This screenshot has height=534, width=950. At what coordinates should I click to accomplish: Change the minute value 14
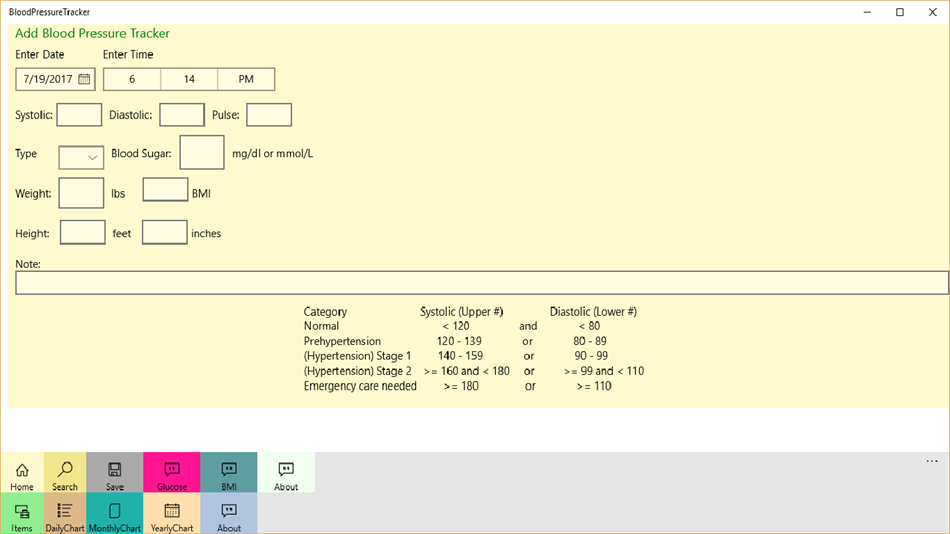click(189, 79)
